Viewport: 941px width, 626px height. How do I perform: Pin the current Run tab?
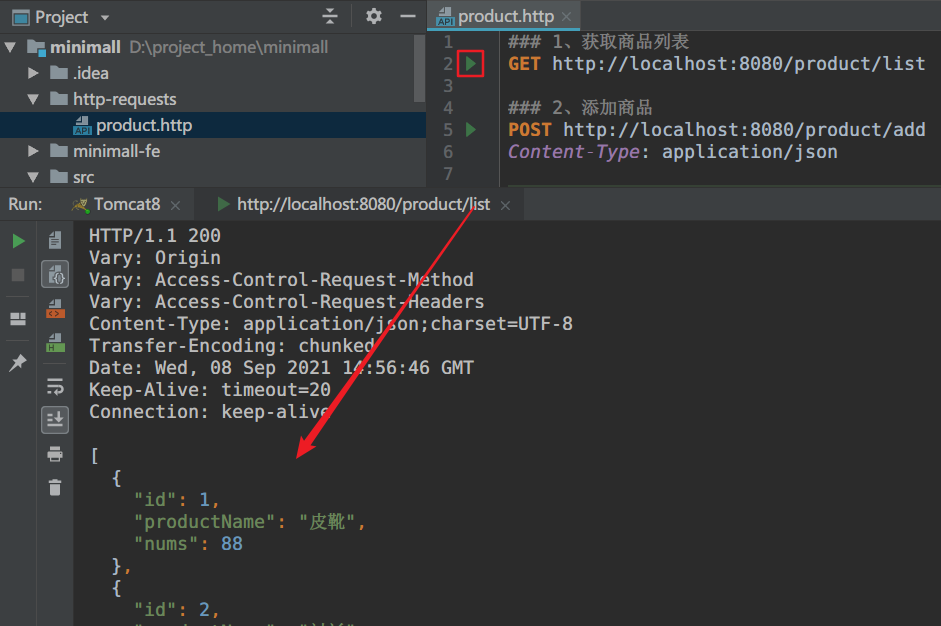click(x=19, y=362)
